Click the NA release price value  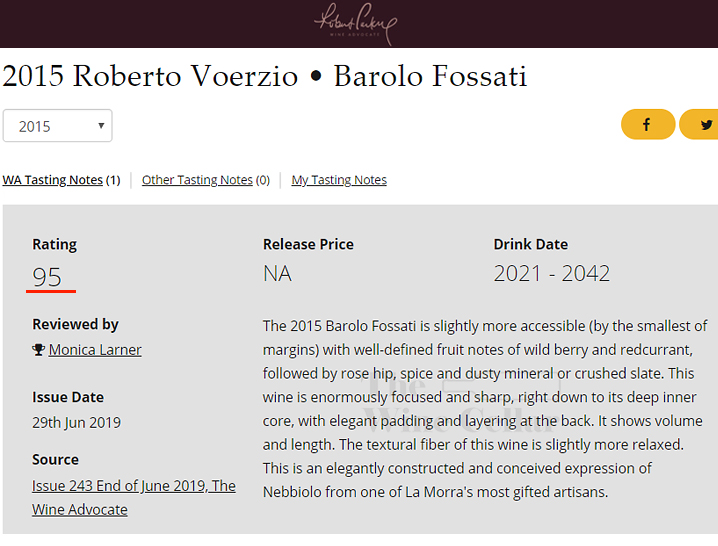tap(277, 274)
